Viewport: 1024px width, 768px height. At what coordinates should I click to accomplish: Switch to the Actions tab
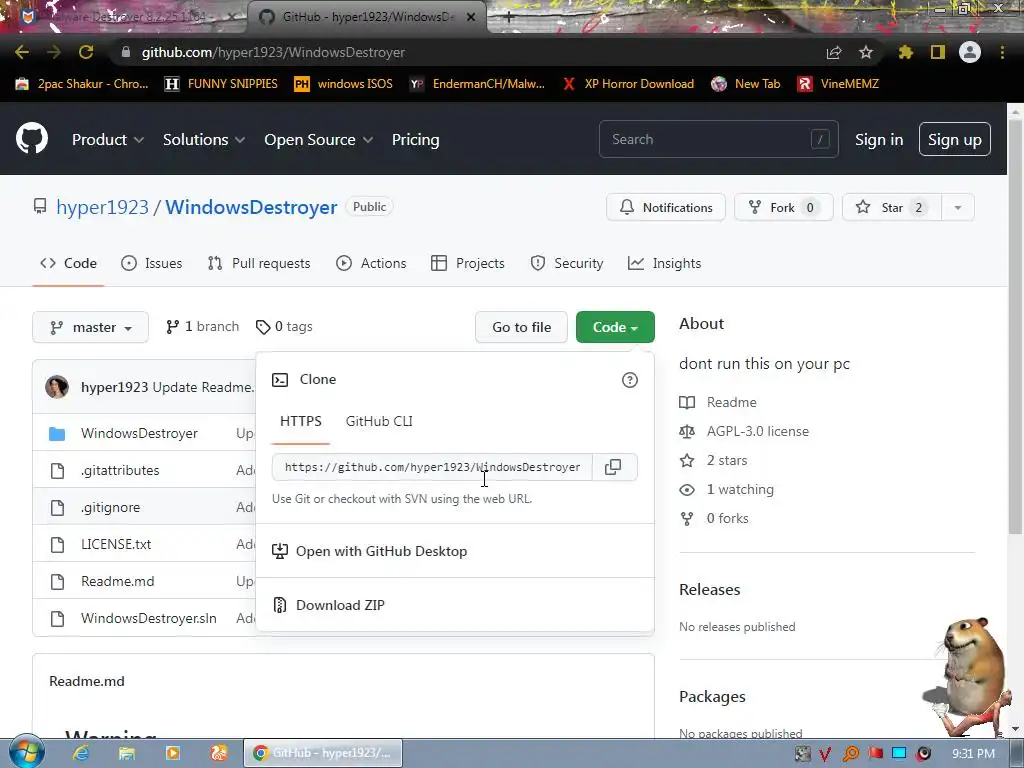point(371,263)
